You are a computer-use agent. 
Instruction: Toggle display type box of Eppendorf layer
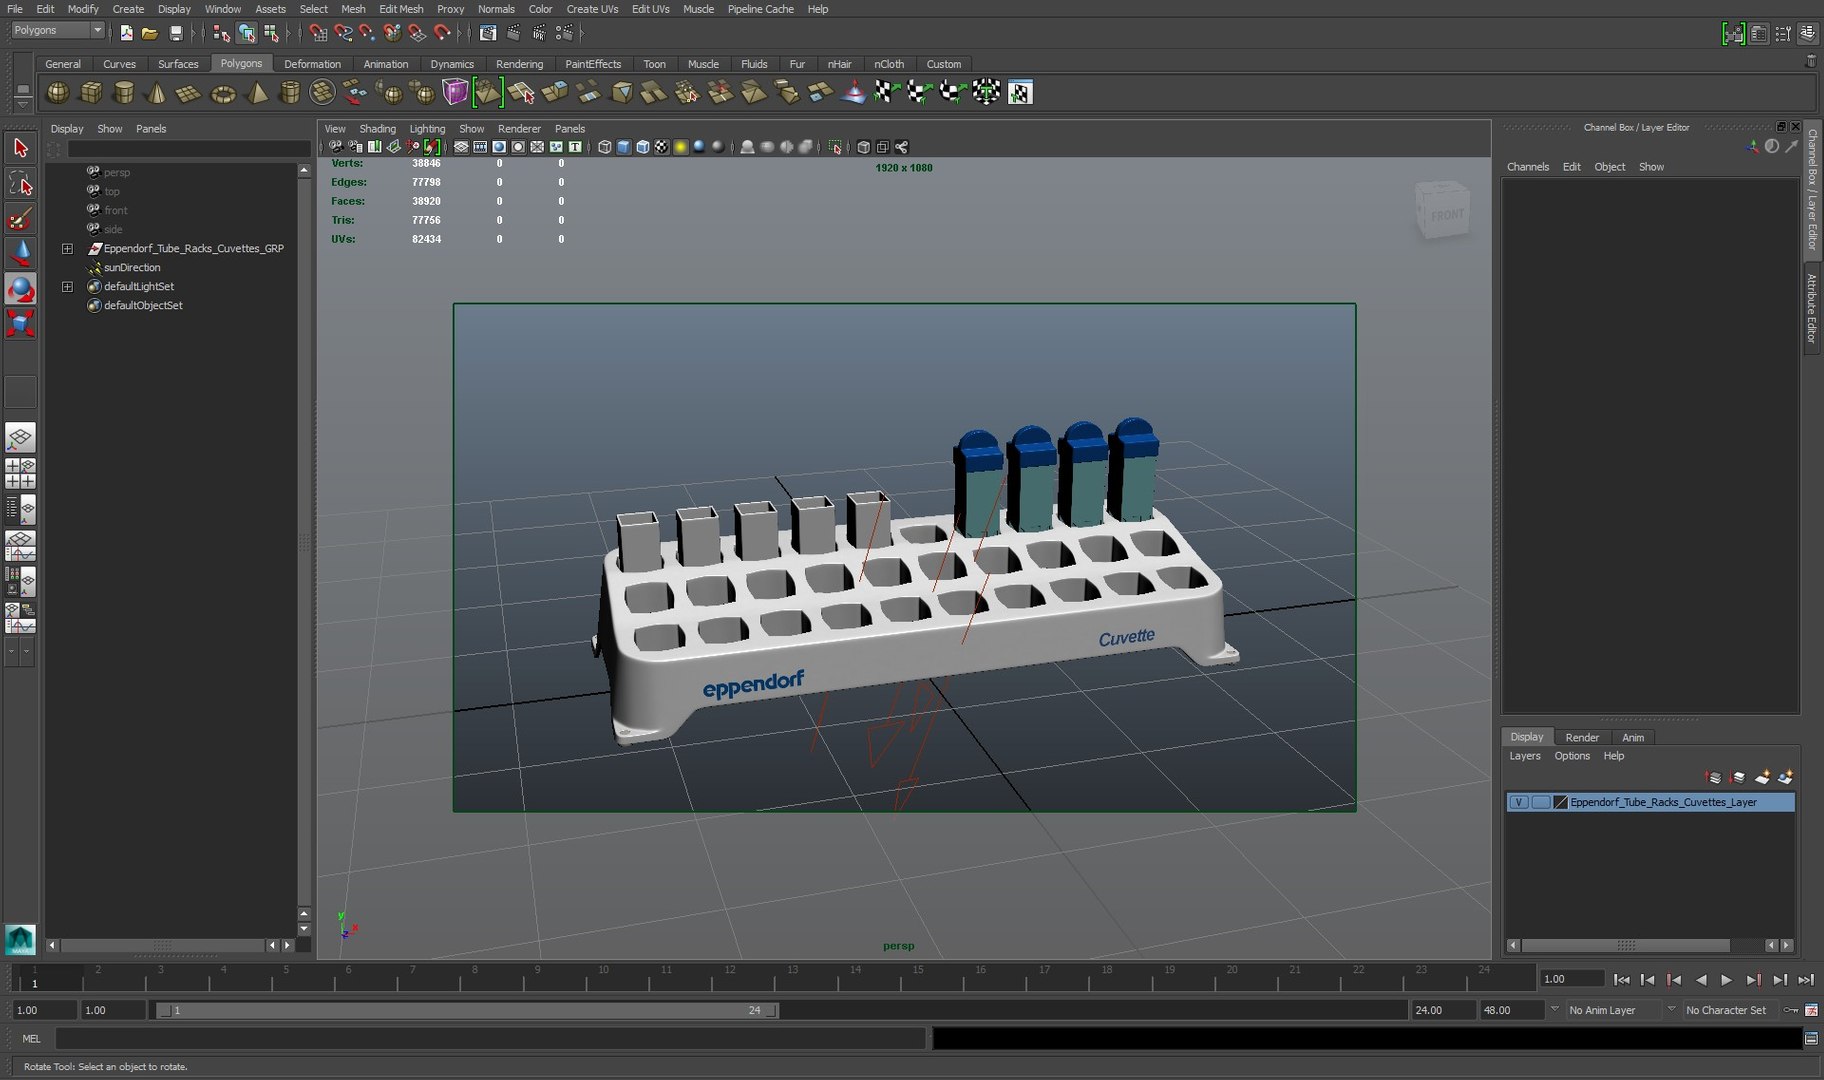coord(1540,802)
